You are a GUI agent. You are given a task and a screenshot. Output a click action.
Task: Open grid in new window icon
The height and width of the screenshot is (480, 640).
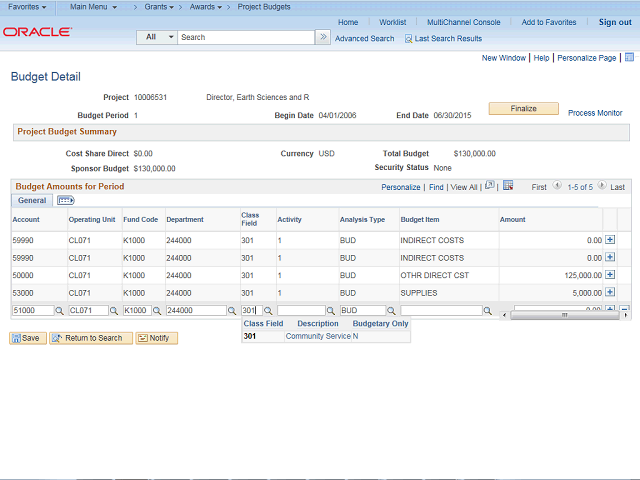tap(489, 186)
